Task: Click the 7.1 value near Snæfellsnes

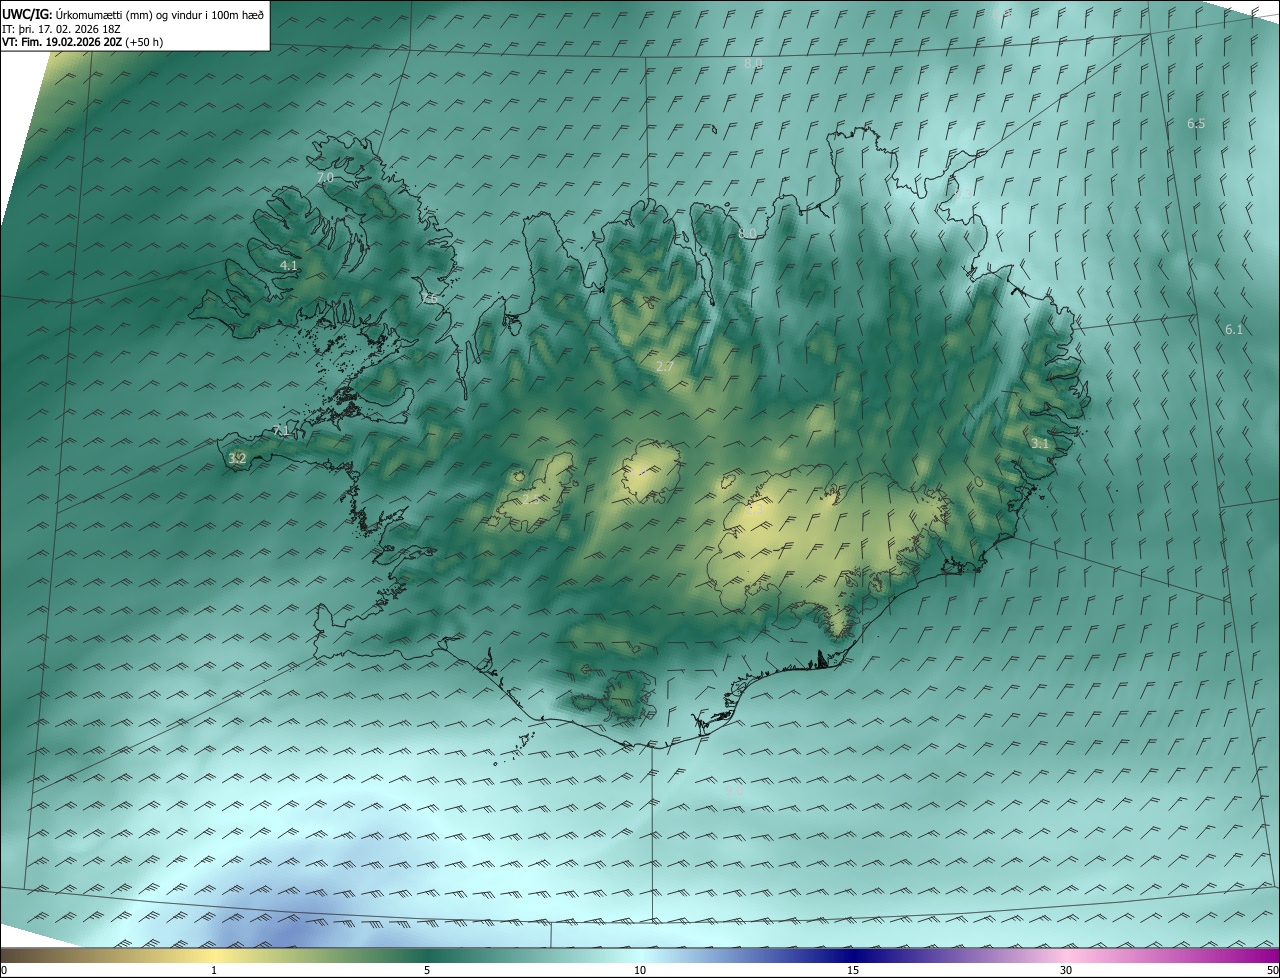Action: (280, 431)
